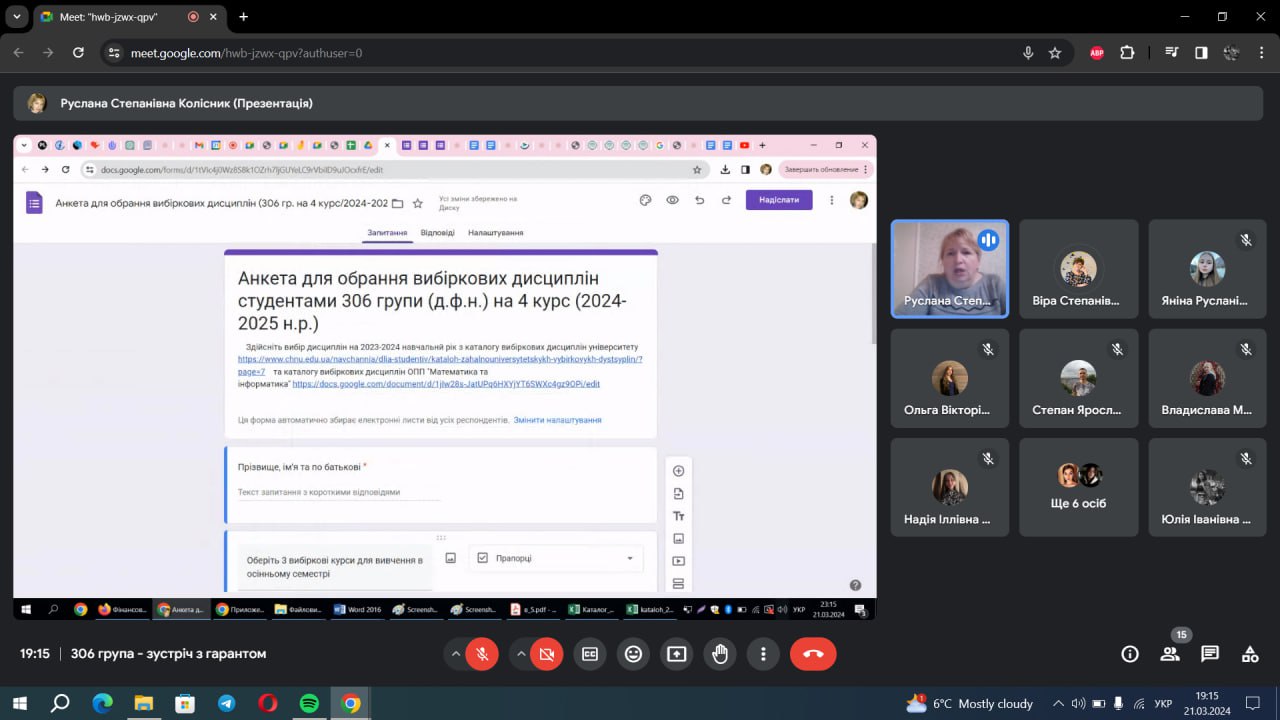Switch to Налаштування tab in presented form
Image resolution: width=1280 pixels, height=720 pixels.
pos(496,233)
